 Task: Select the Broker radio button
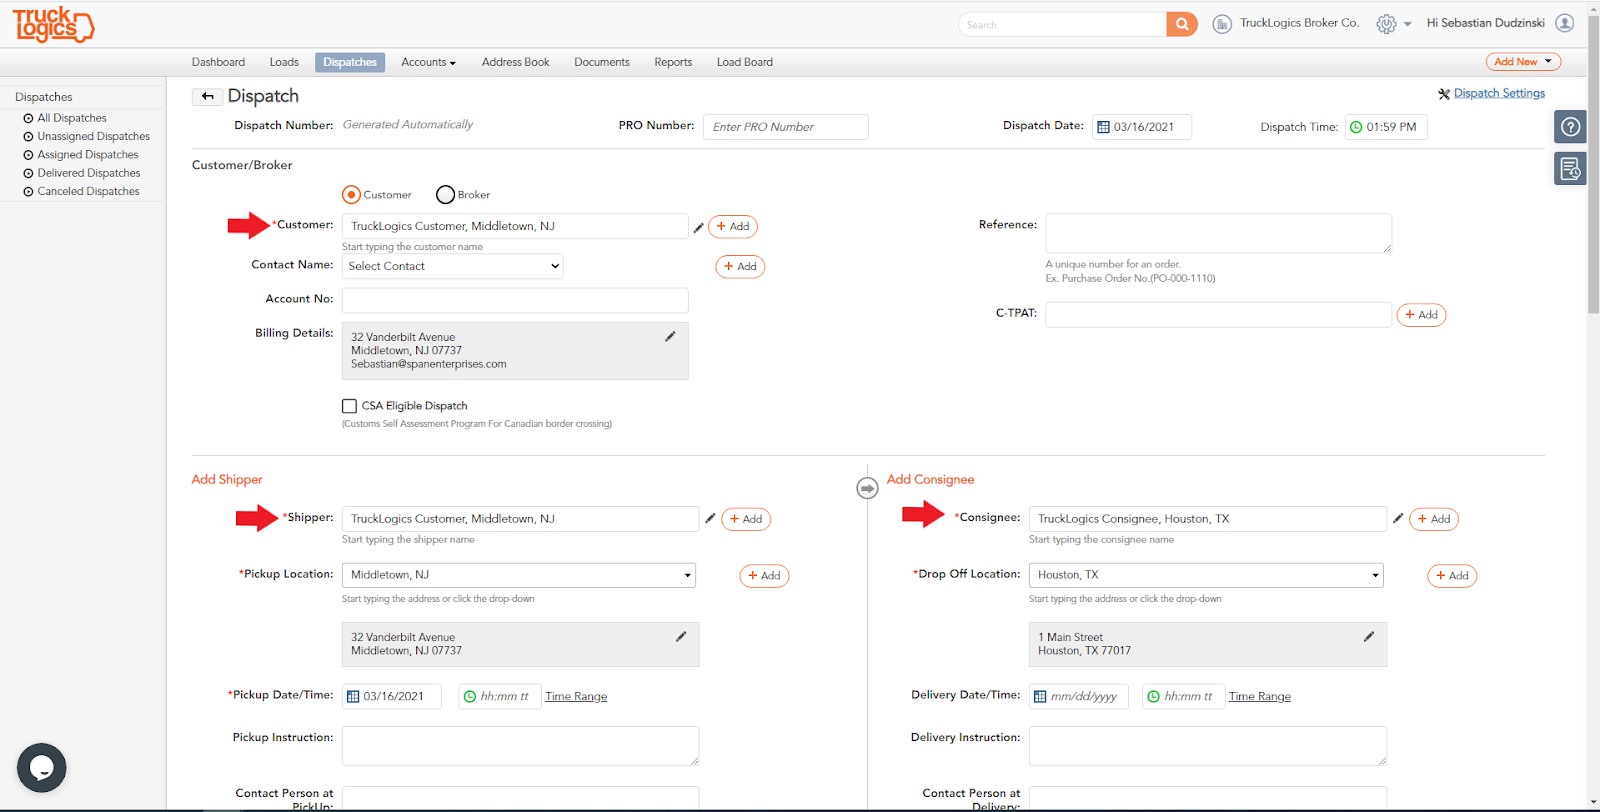click(445, 194)
